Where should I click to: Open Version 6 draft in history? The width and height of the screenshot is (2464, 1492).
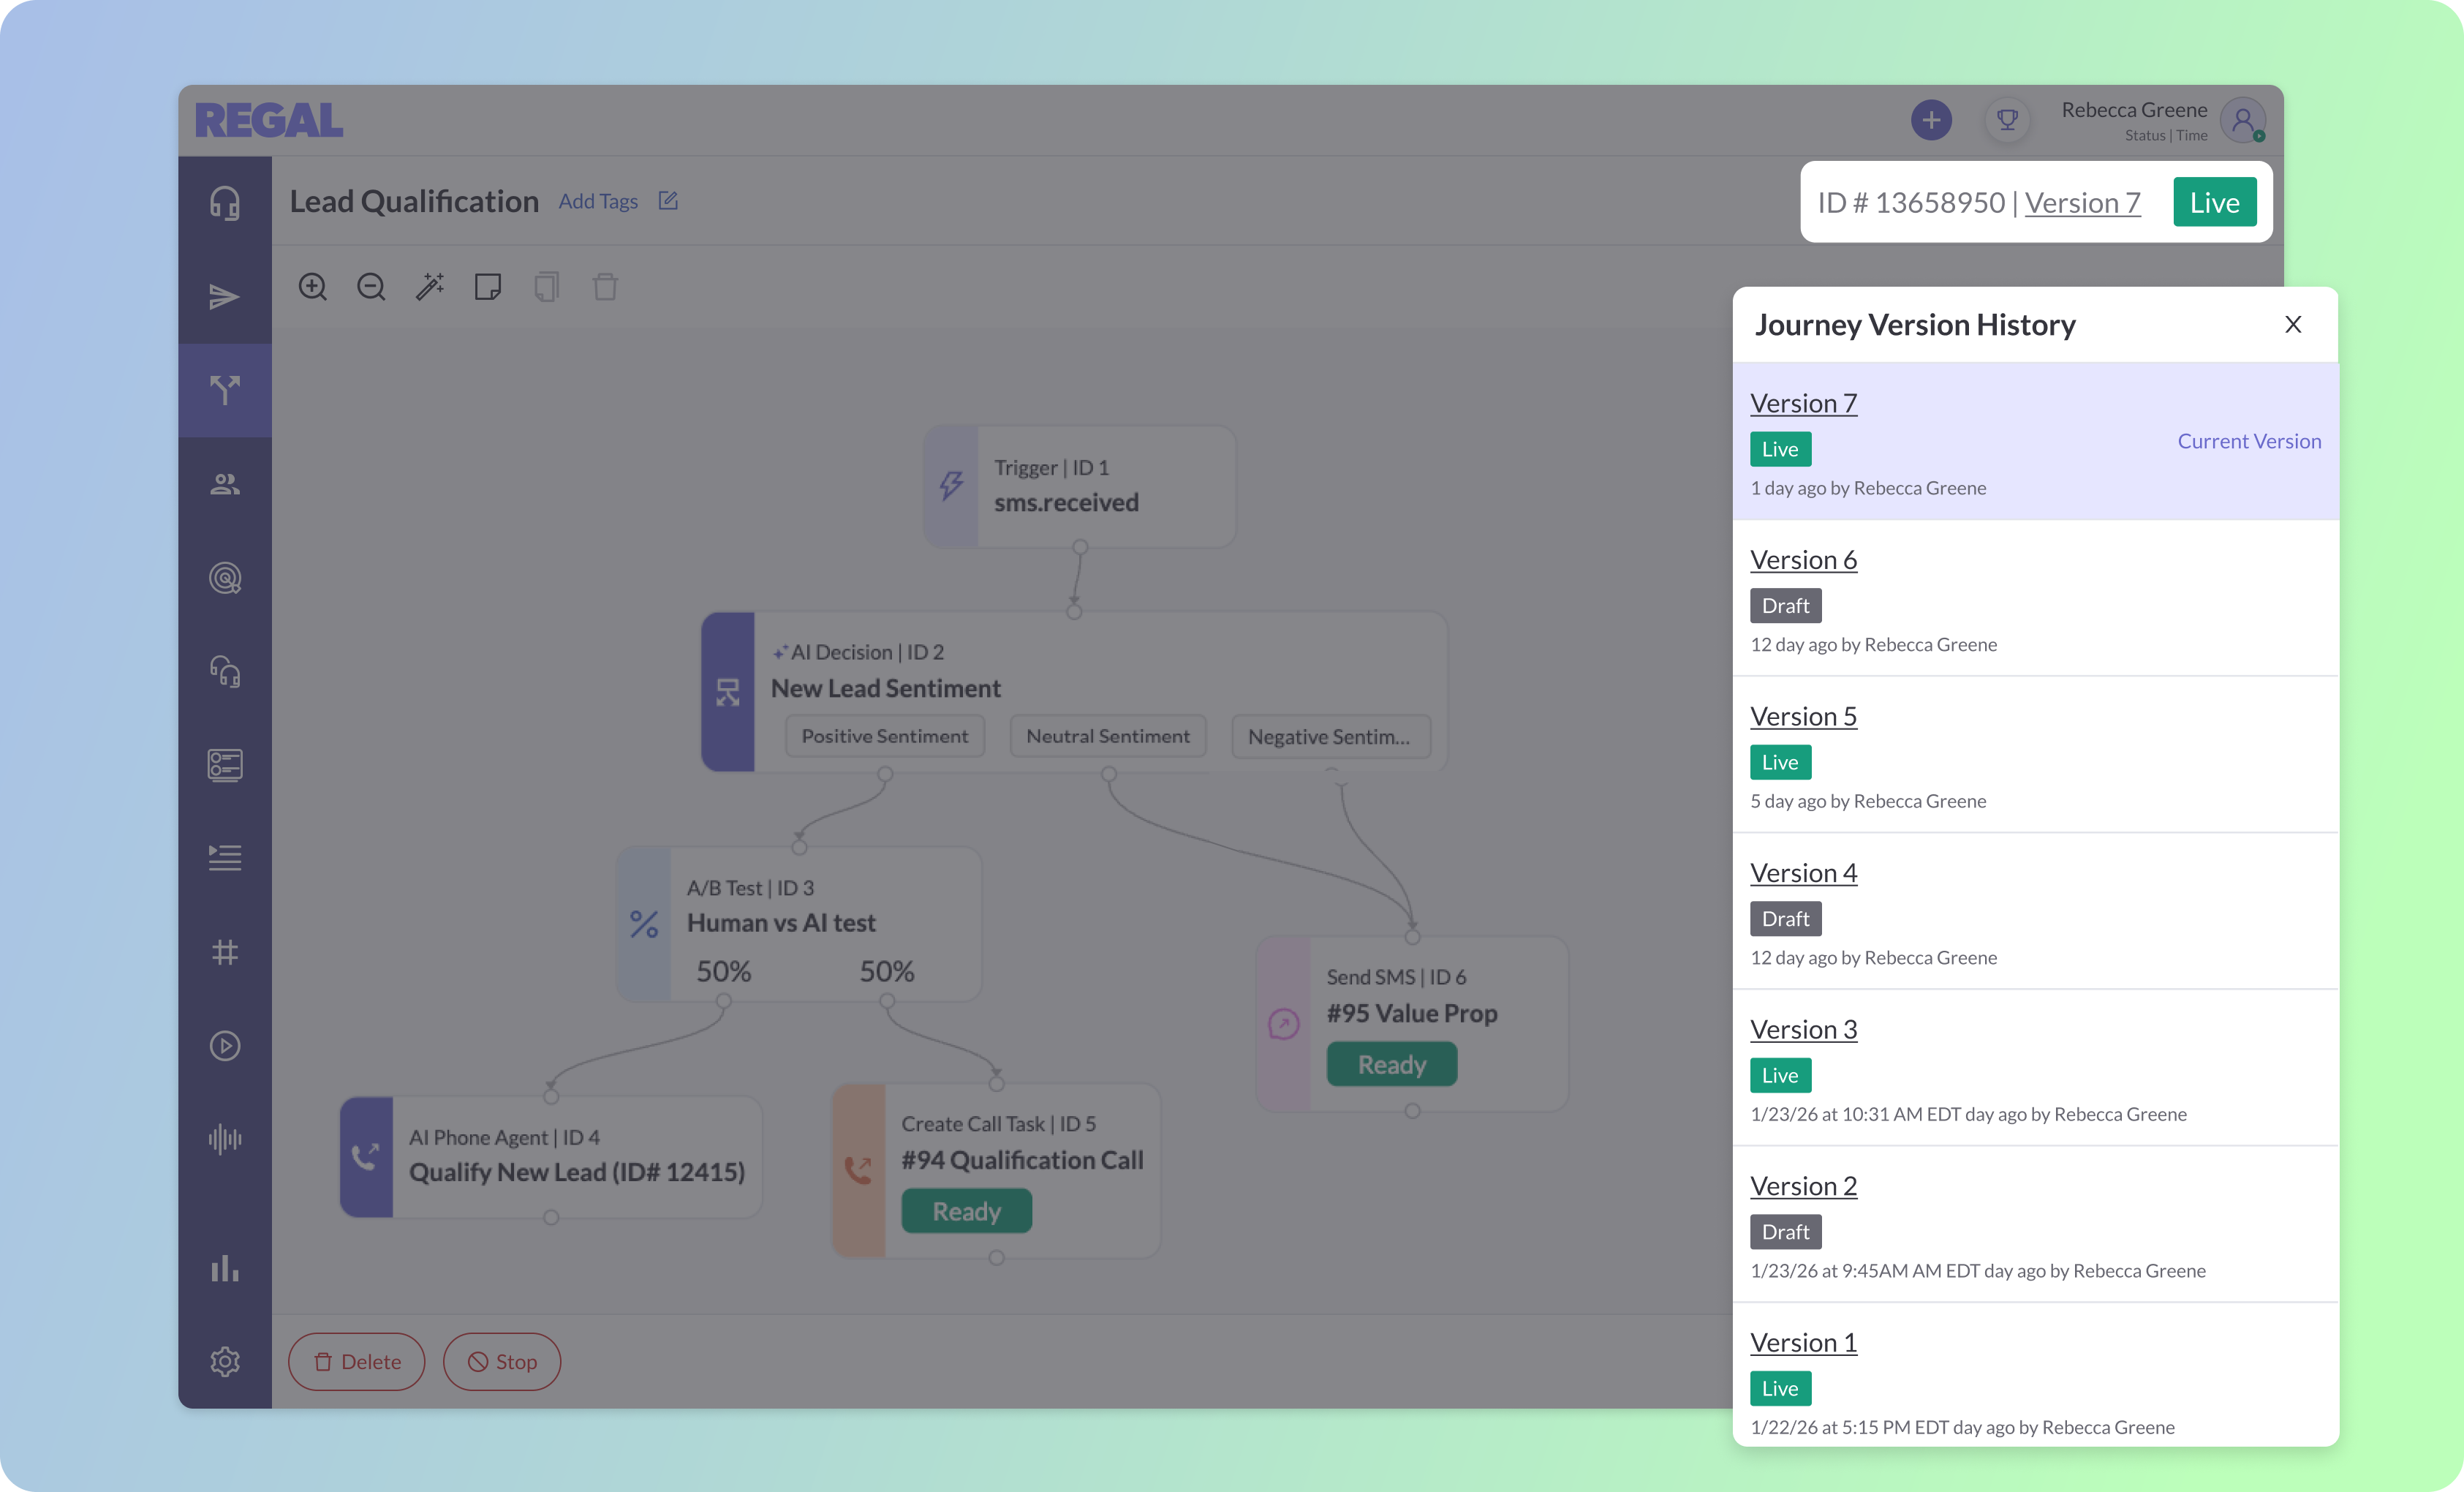click(1803, 560)
